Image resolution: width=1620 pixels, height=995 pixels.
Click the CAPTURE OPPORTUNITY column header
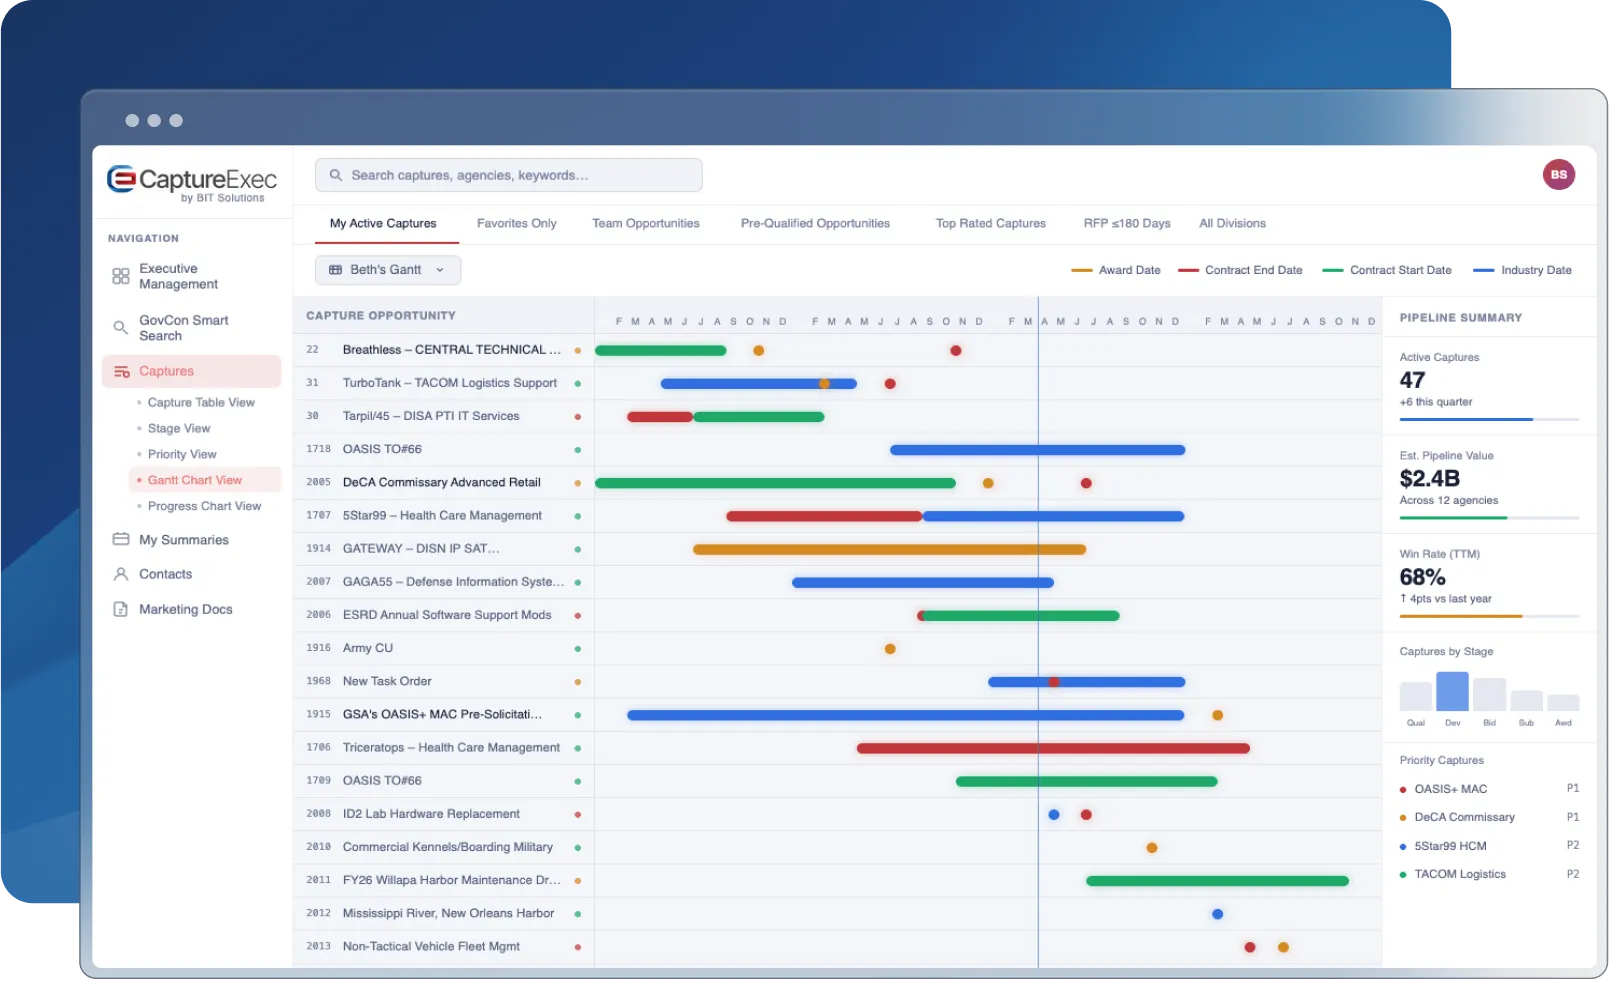pyautogui.click(x=381, y=316)
